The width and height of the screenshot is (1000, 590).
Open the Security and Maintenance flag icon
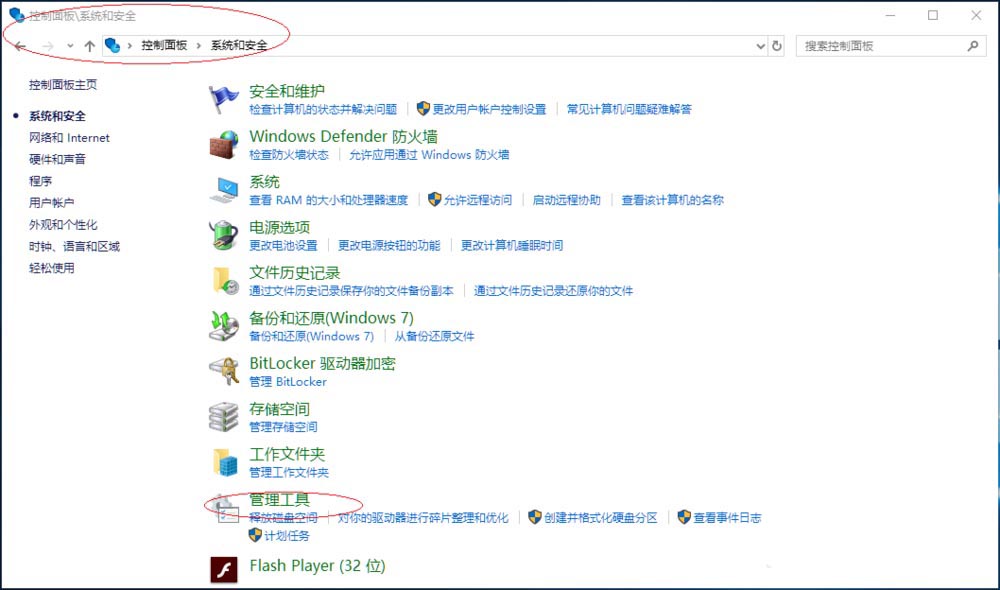tap(223, 100)
